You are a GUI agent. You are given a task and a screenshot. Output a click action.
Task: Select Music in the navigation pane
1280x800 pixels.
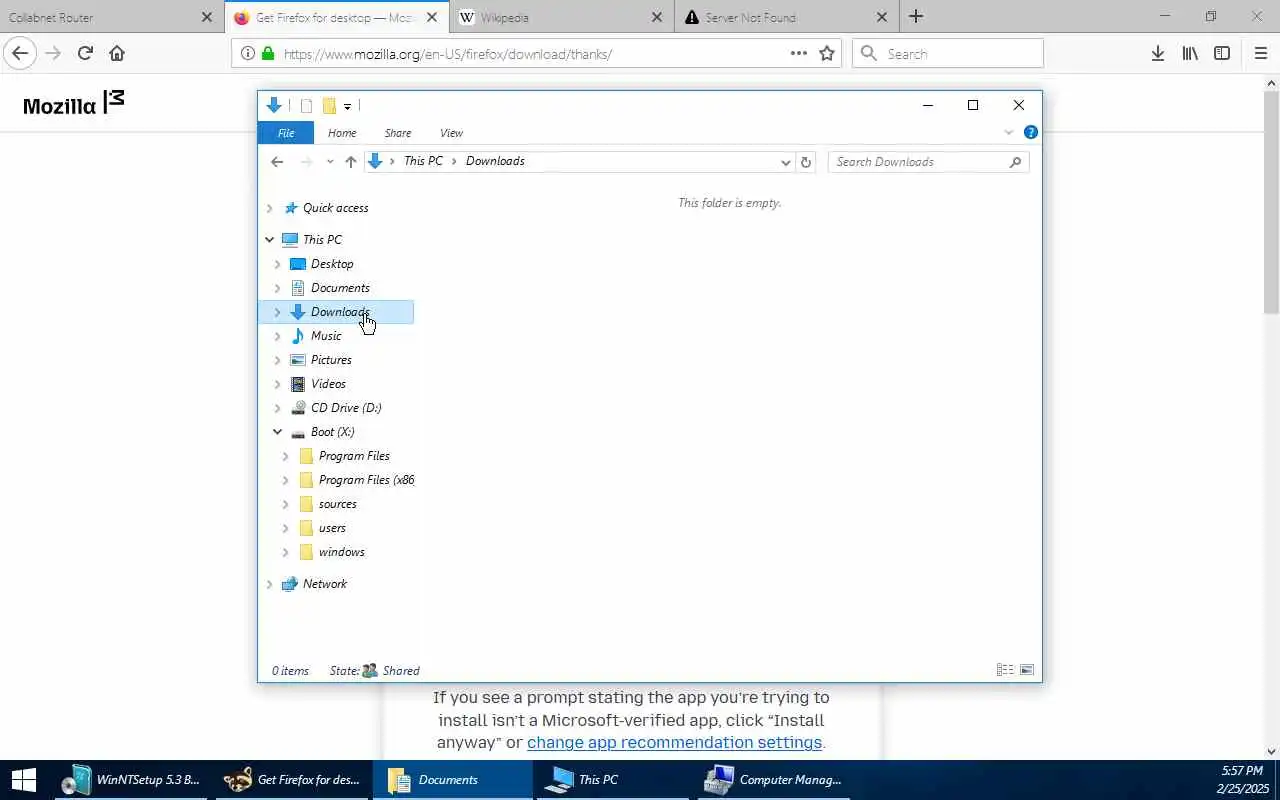pos(326,336)
